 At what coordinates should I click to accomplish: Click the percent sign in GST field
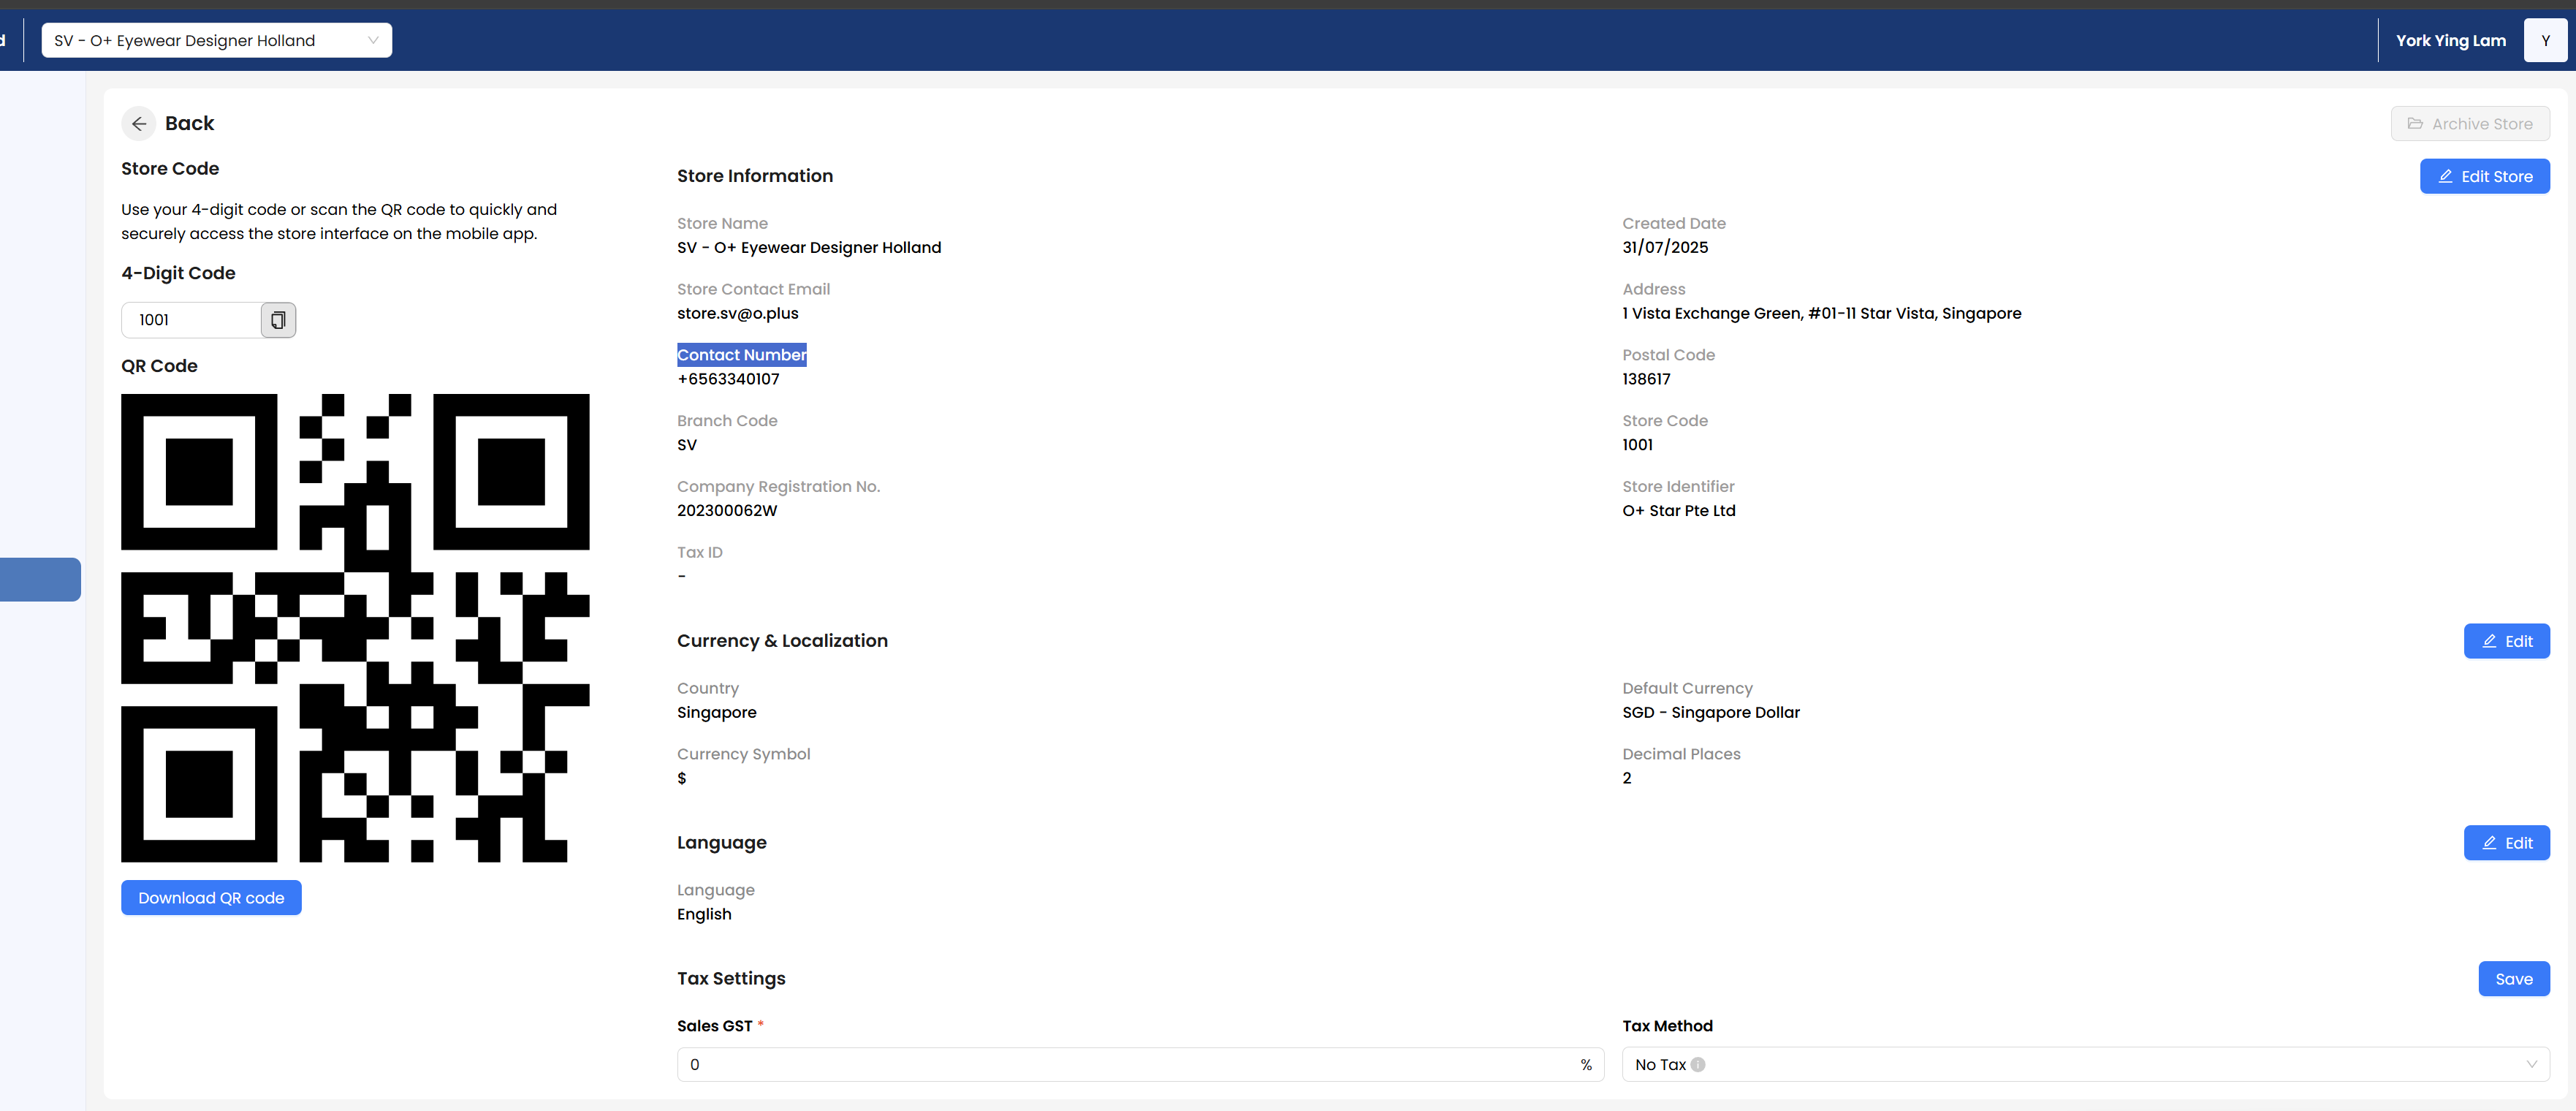pyautogui.click(x=1586, y=1065)
